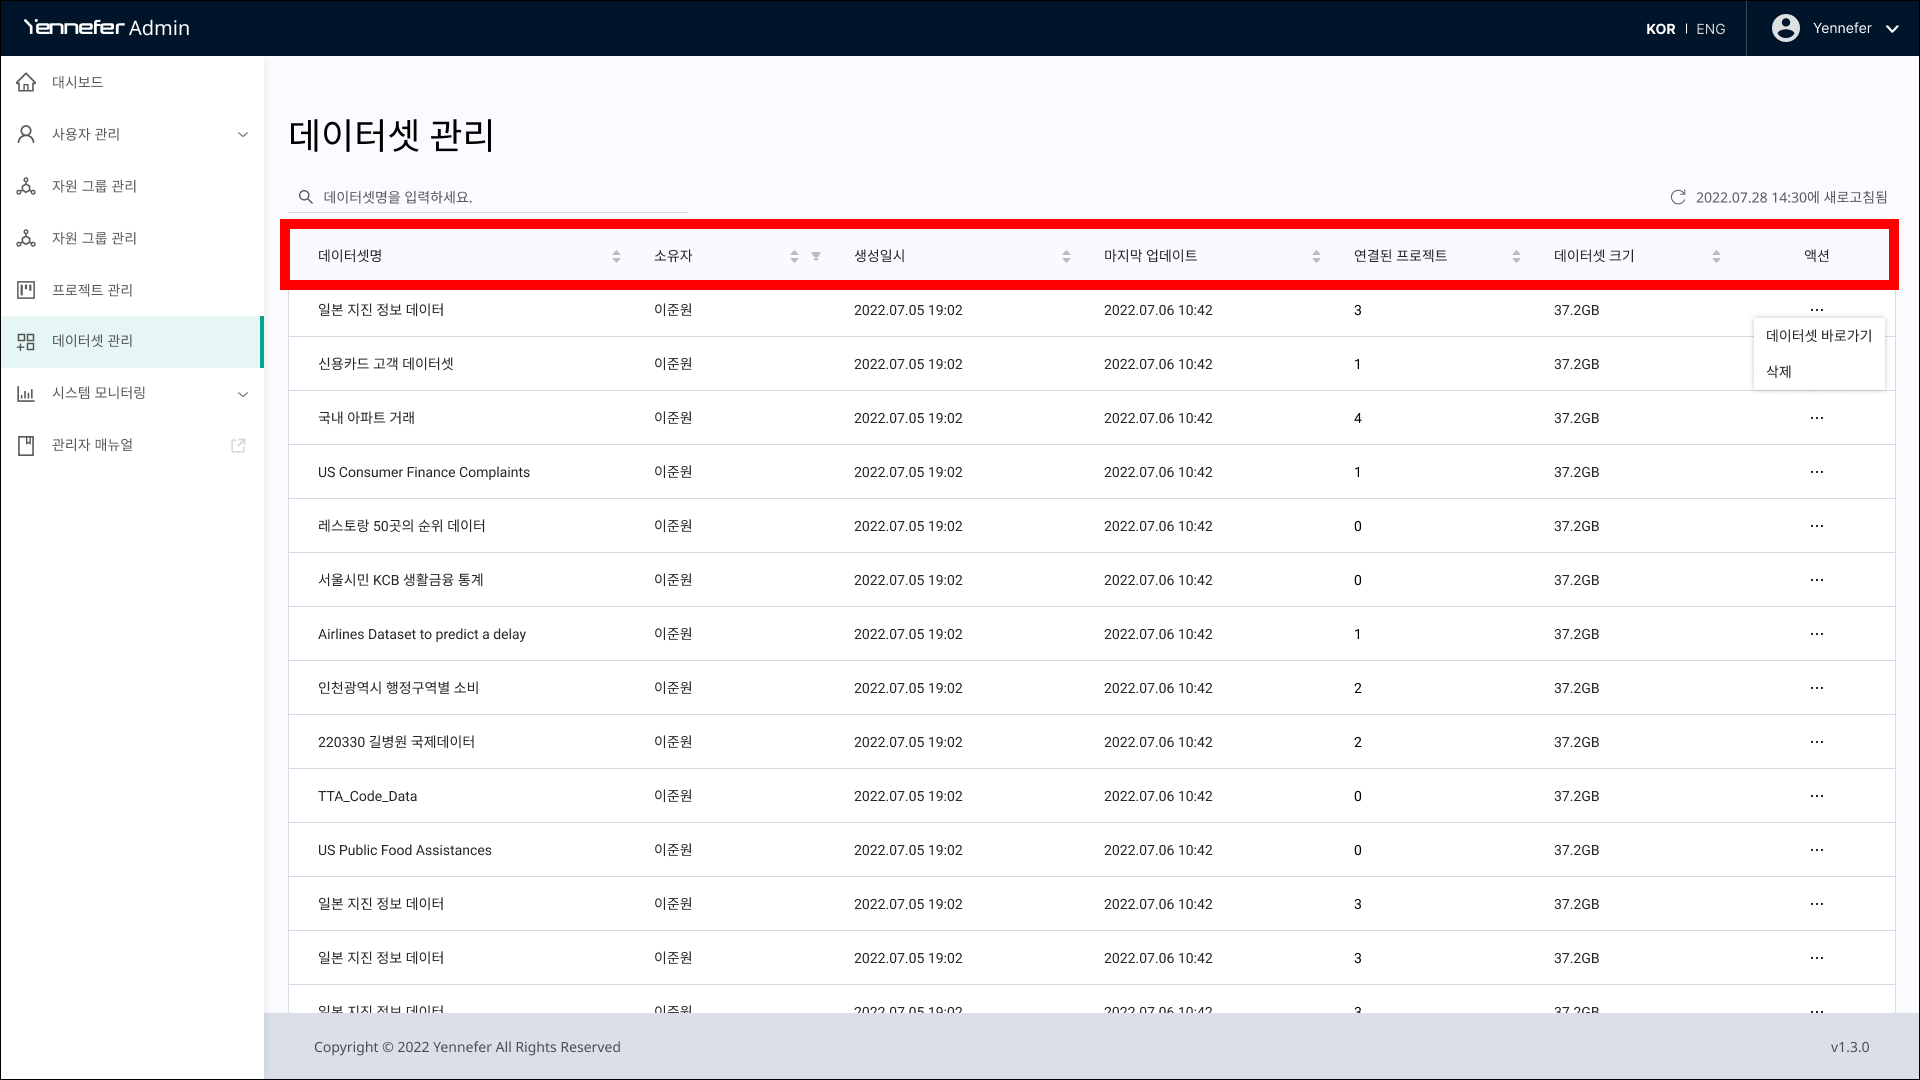Image resolution: width=1920 pixels, height=1080 pixels.
Task: Toggle sort on dataset size column
Action: click(x=1716, y=256)
